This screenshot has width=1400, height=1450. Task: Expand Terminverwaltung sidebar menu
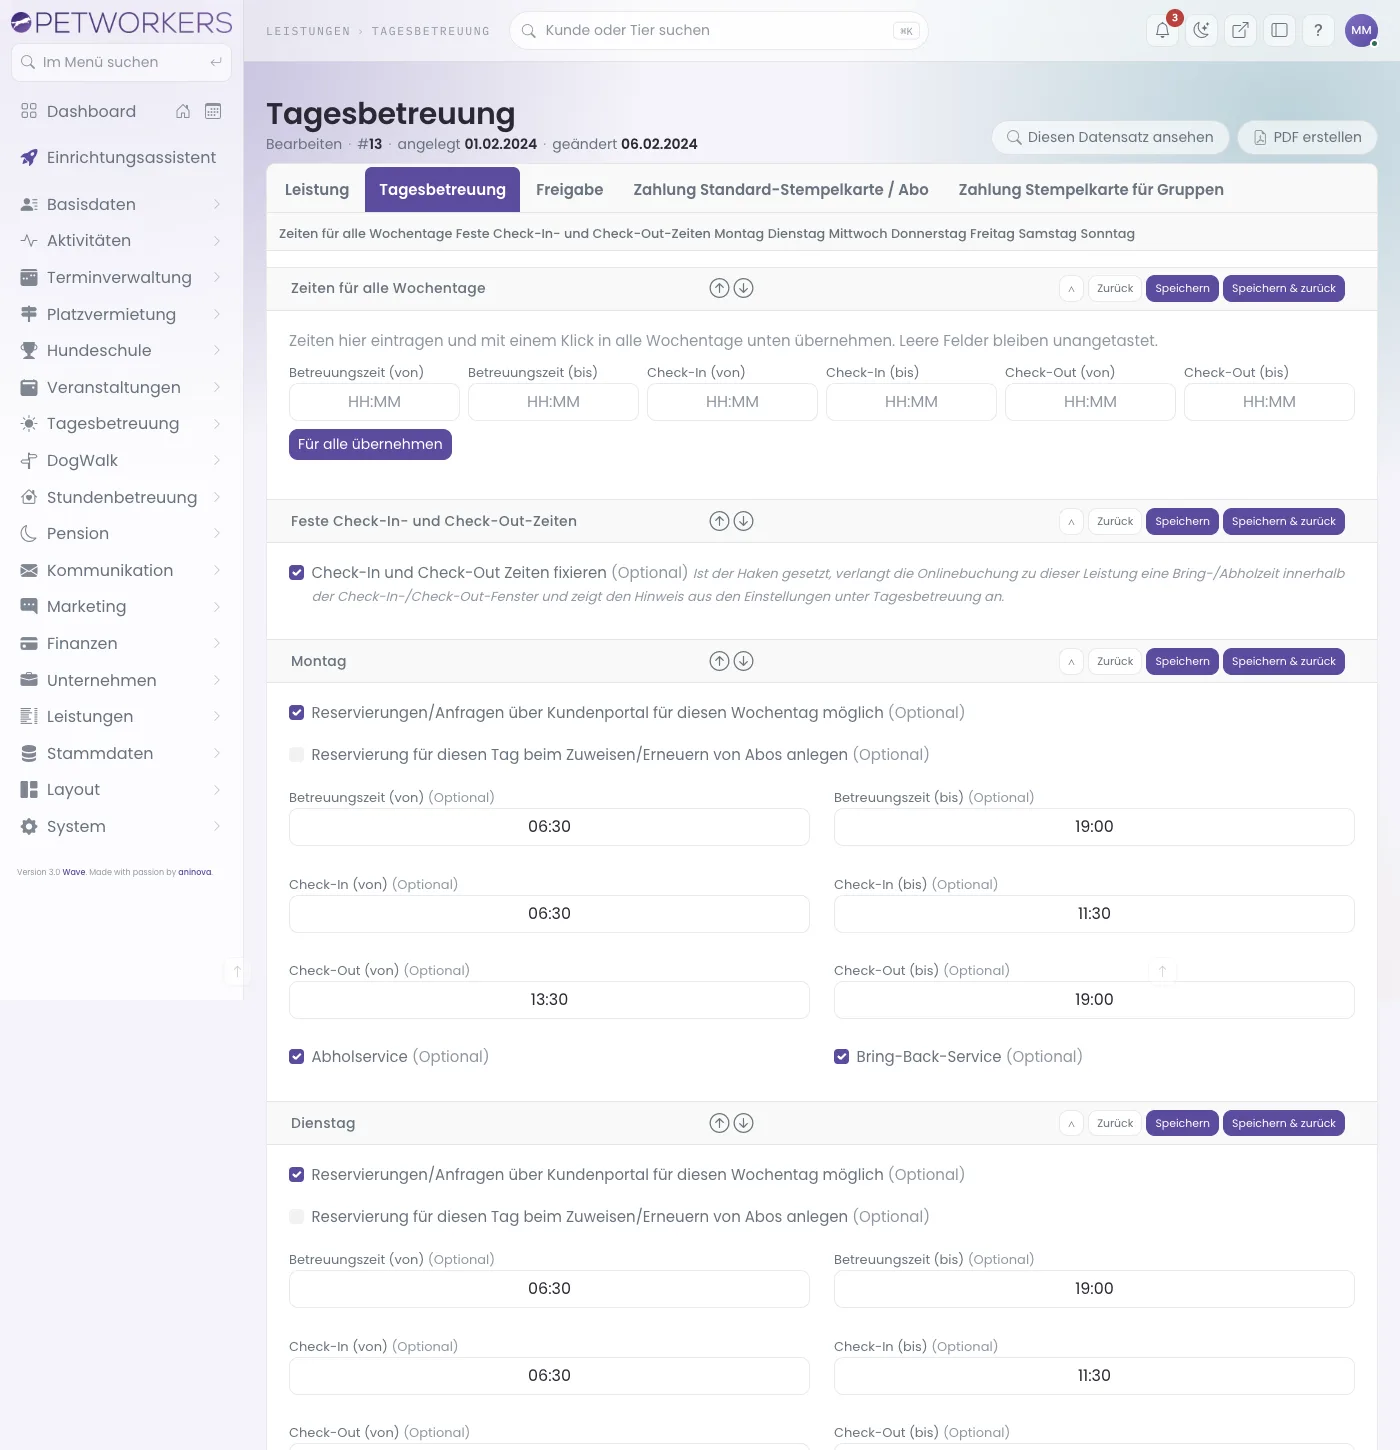coord(120,277)
